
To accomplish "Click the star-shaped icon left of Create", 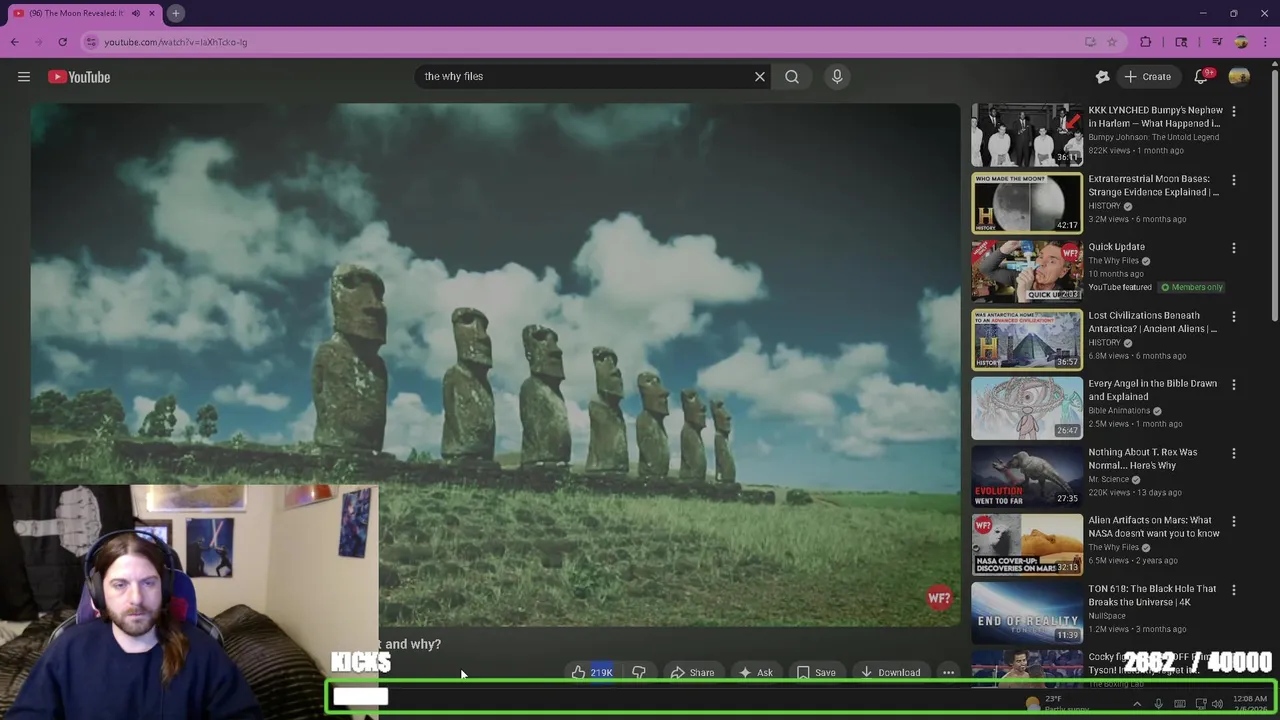I will (1102, 77).
